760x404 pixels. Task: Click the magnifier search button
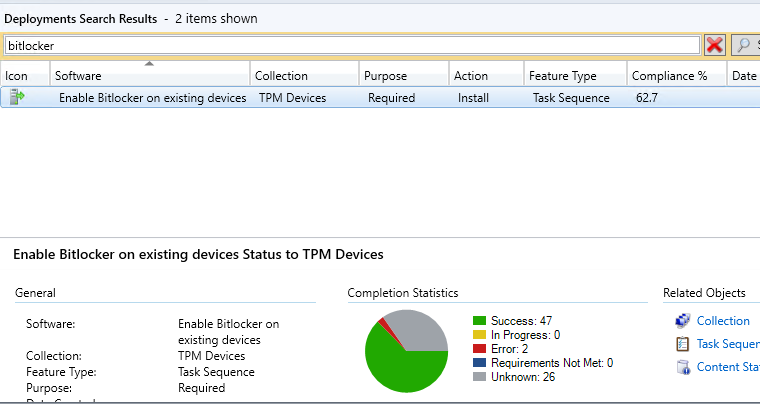(745, 45)
